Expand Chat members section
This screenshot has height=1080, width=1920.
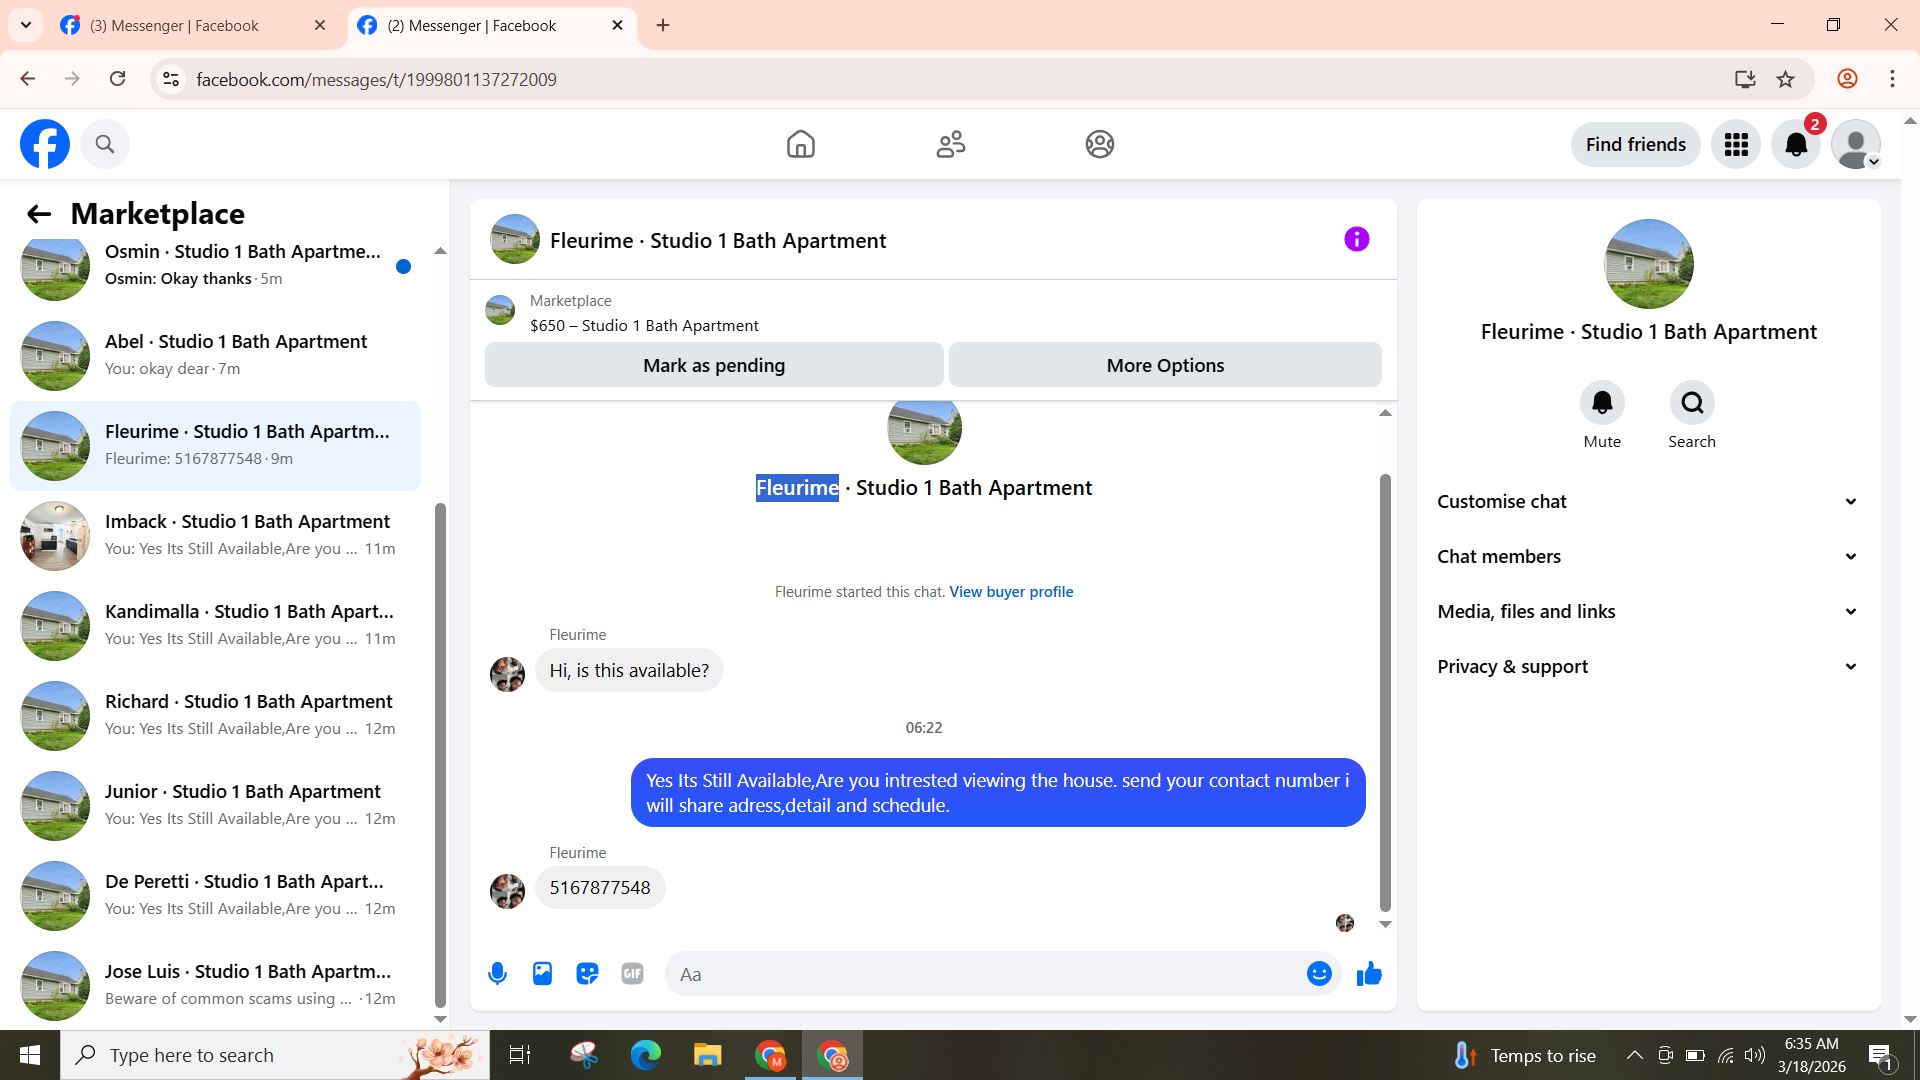tap(1648, 557)
